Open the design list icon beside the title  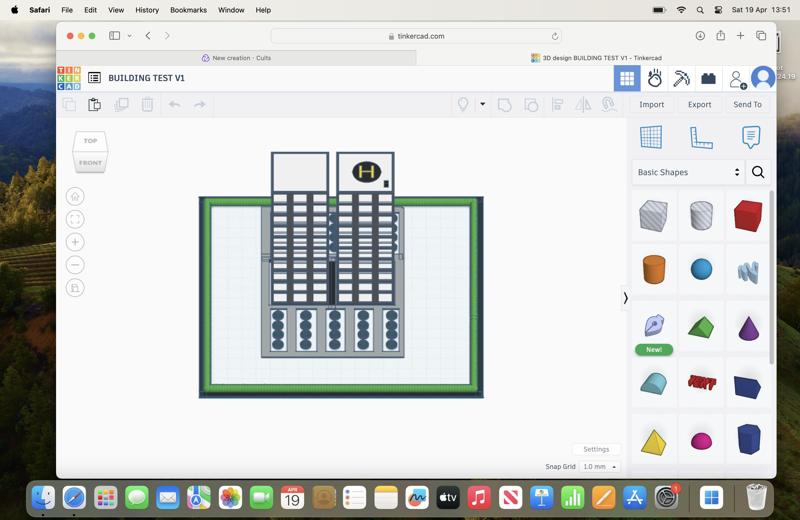tap(94, 78)
